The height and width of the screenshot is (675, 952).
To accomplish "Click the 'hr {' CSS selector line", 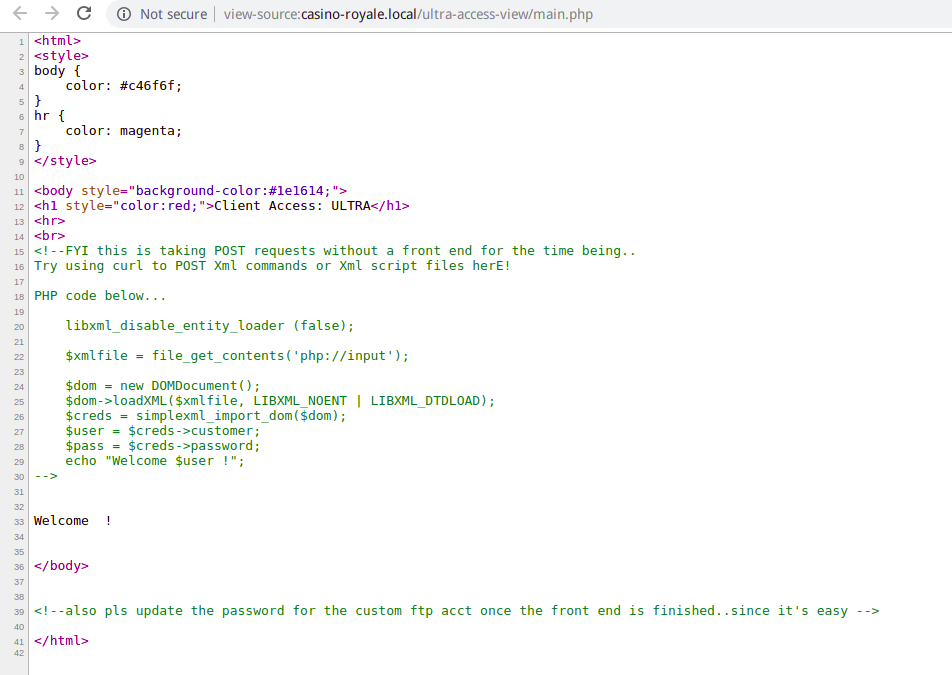I will [49, 115].
